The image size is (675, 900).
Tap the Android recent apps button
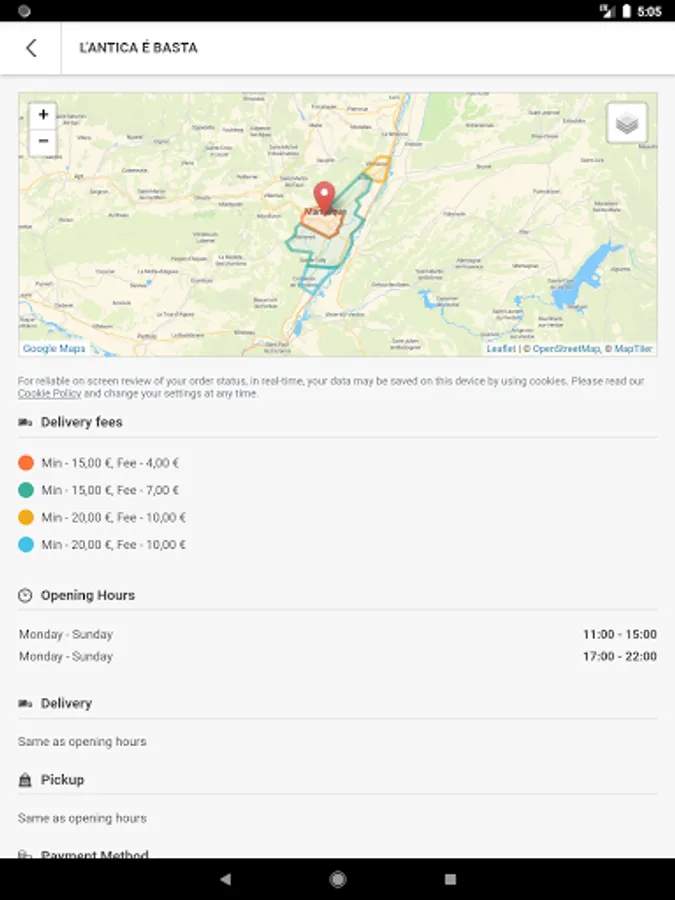(x=451, y=879)
